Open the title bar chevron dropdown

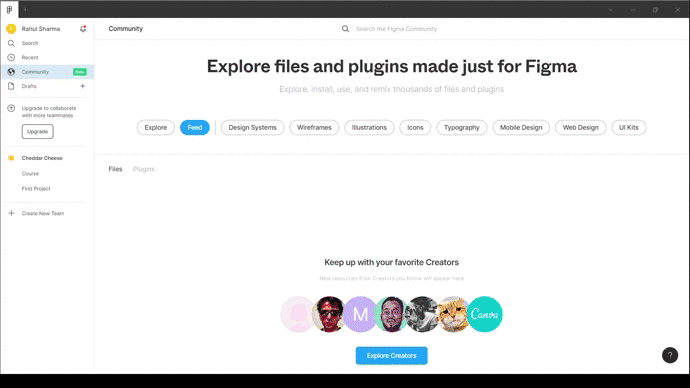610,10
